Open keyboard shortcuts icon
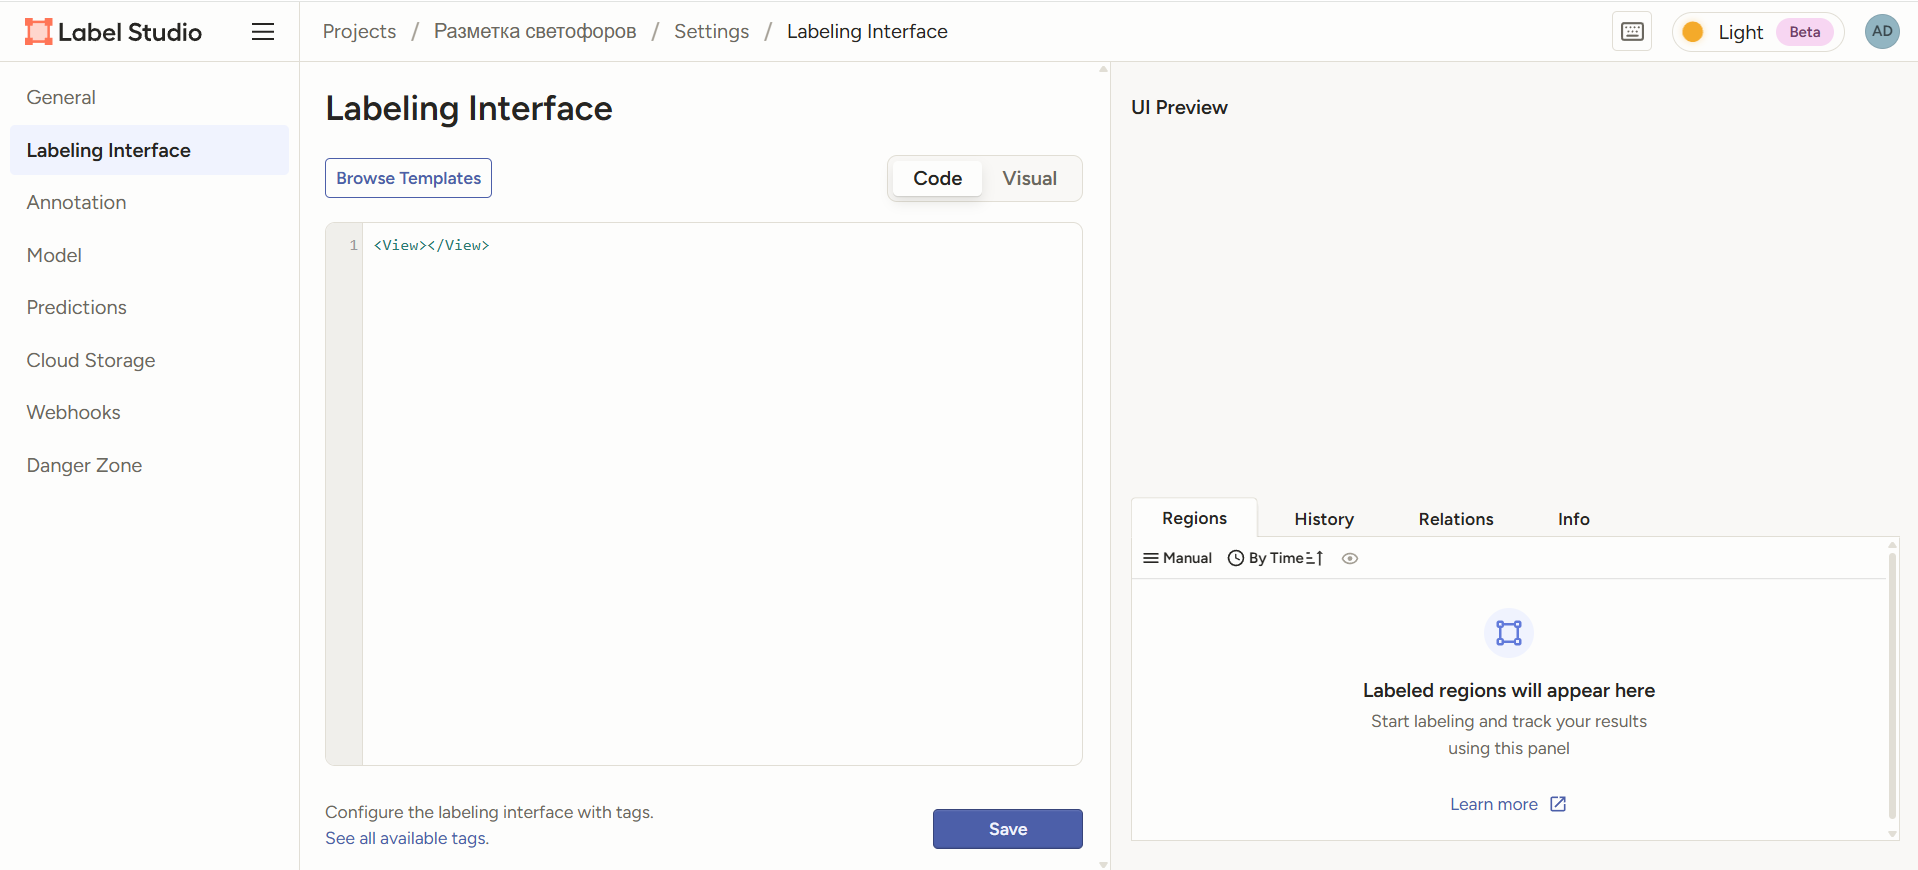This screenshot has height=870, width=1918. pos(1632,32)
